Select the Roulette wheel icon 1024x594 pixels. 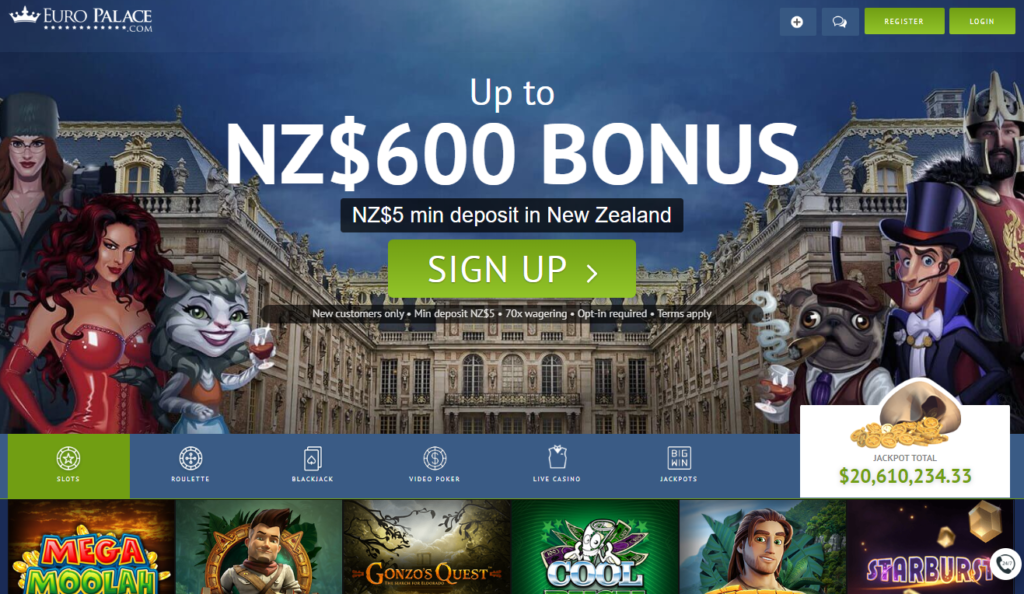click(191, 458)
